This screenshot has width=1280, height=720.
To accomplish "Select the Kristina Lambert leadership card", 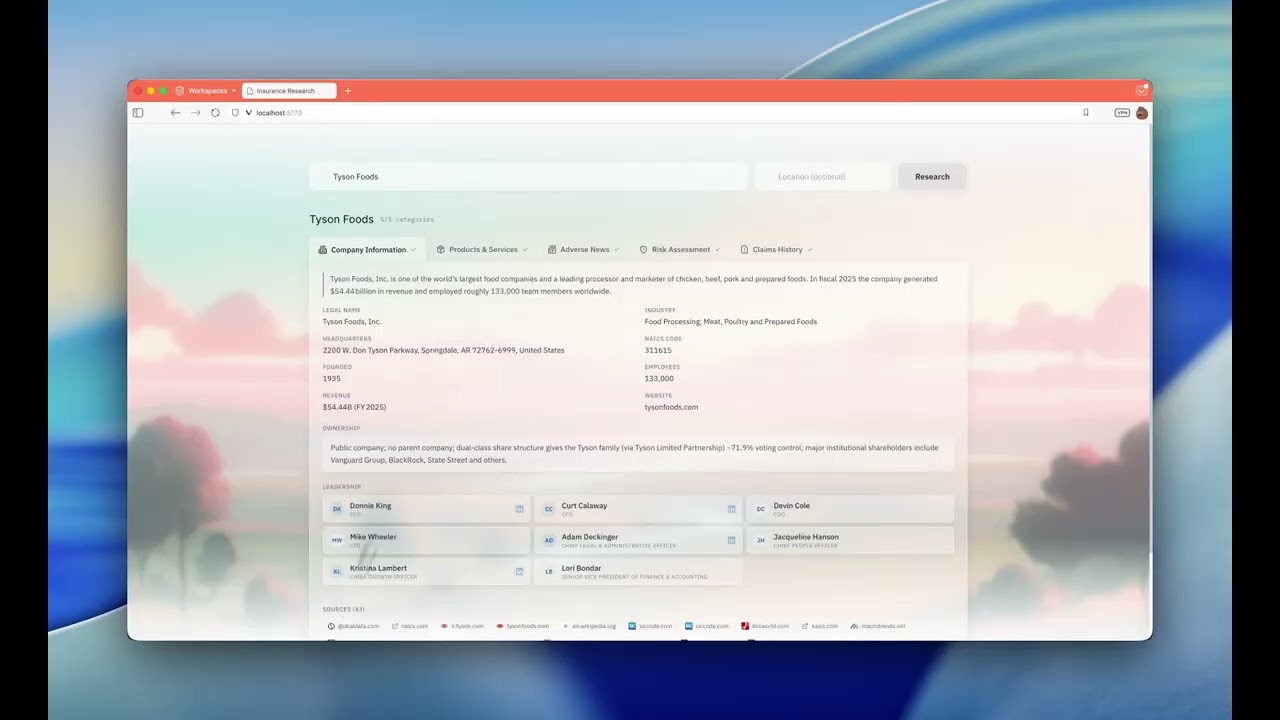I will [426, 572].
